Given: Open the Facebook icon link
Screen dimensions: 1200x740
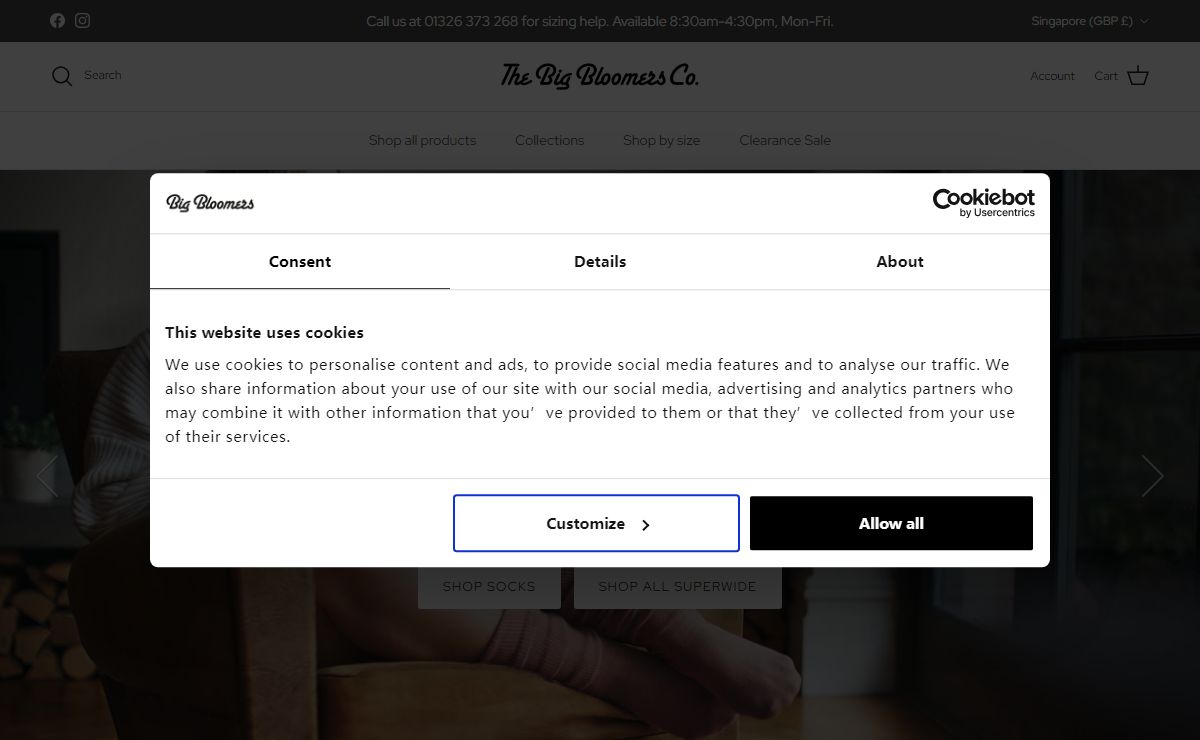Looking at the screenshot, I should pos(57,20).
